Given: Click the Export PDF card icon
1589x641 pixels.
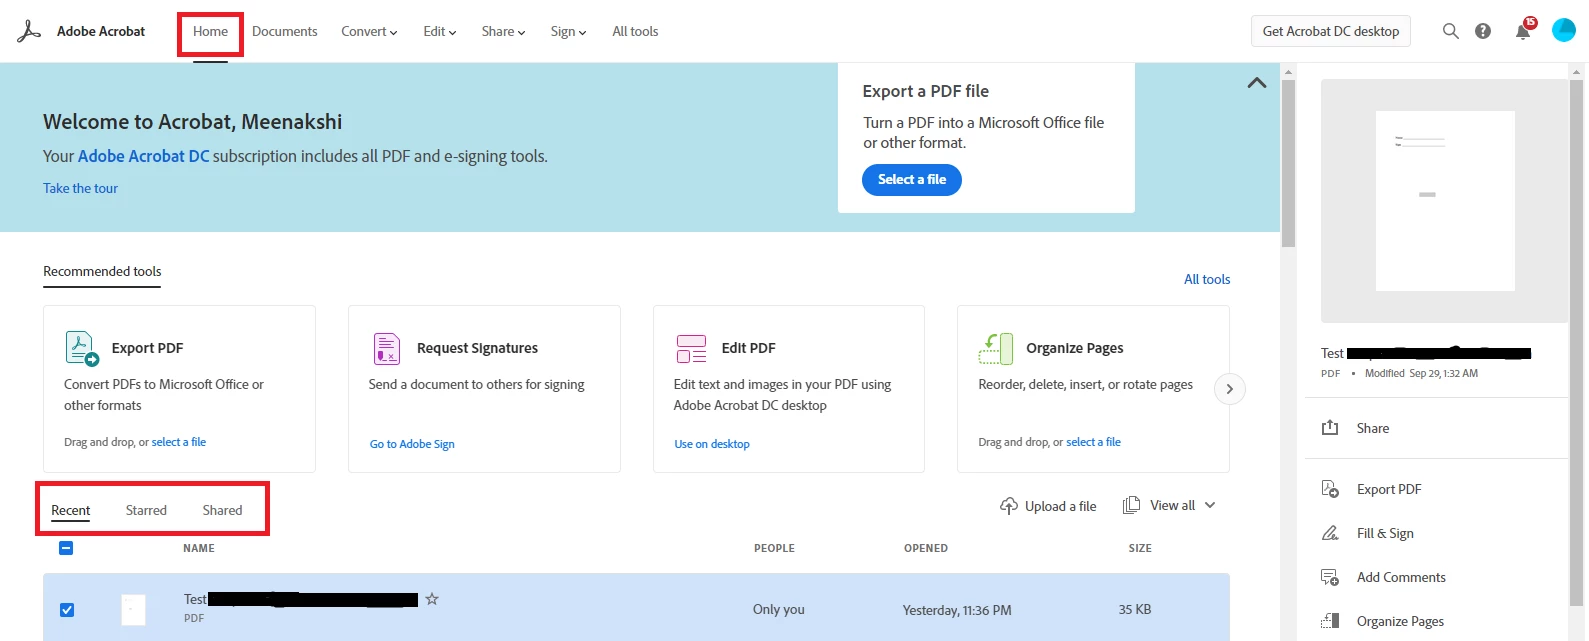Looking at the screenshot, I should coord(82,348).
